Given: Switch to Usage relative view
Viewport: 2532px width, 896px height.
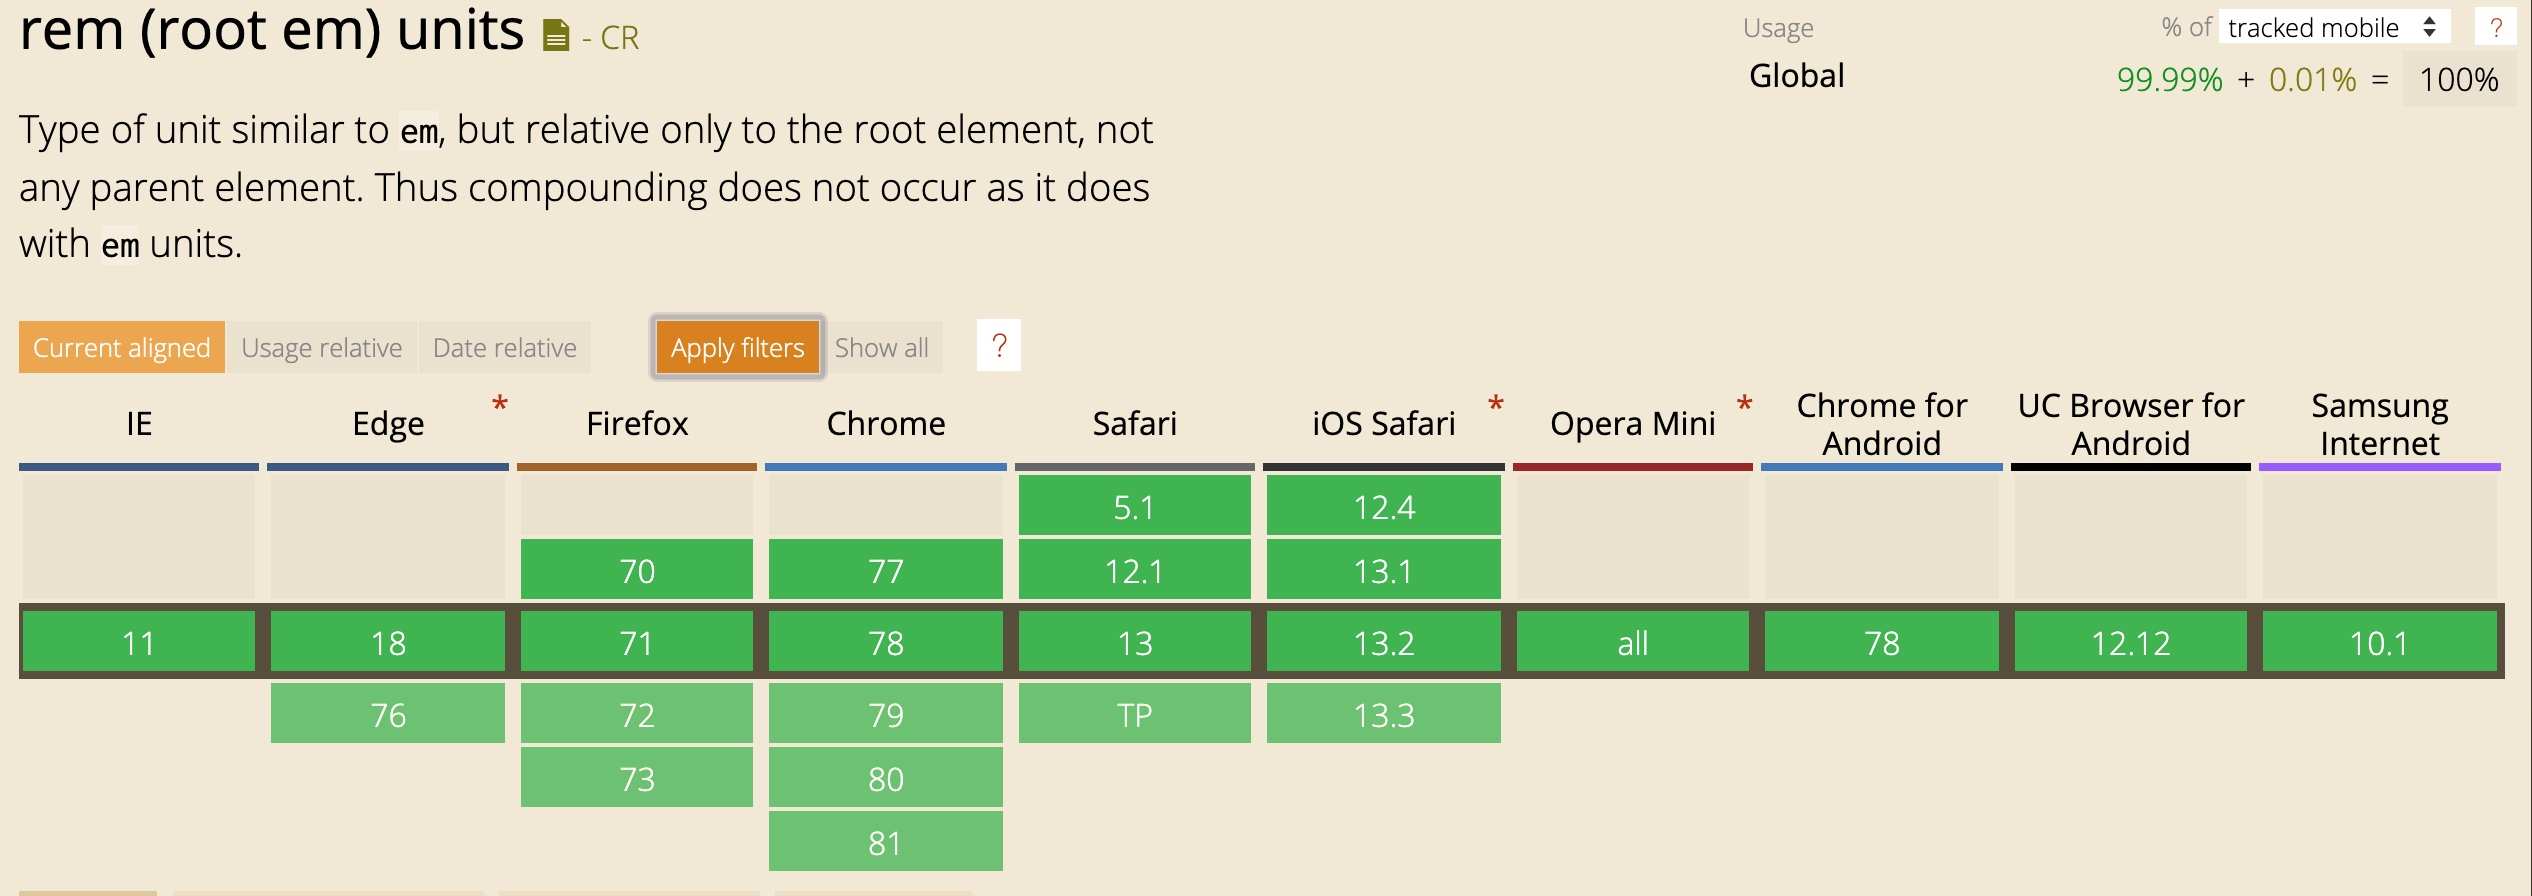Looking at the screenshot, I should (x=322, y=347).
